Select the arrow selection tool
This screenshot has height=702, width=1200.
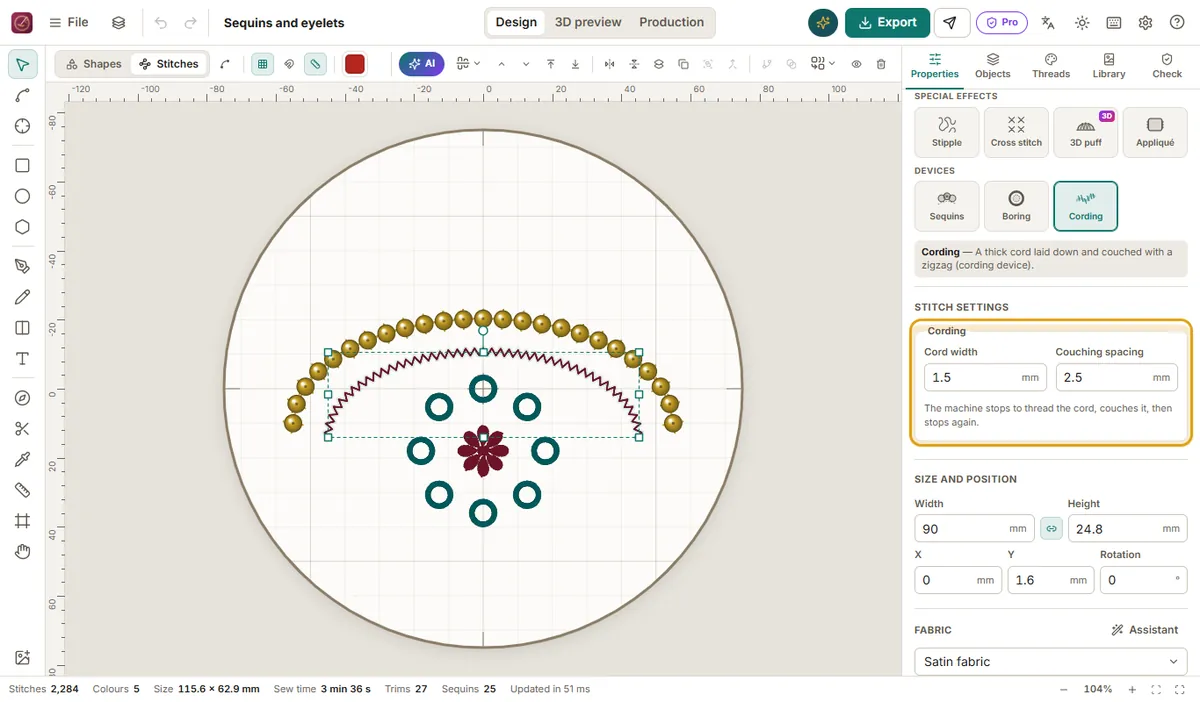tap(22, 65)
